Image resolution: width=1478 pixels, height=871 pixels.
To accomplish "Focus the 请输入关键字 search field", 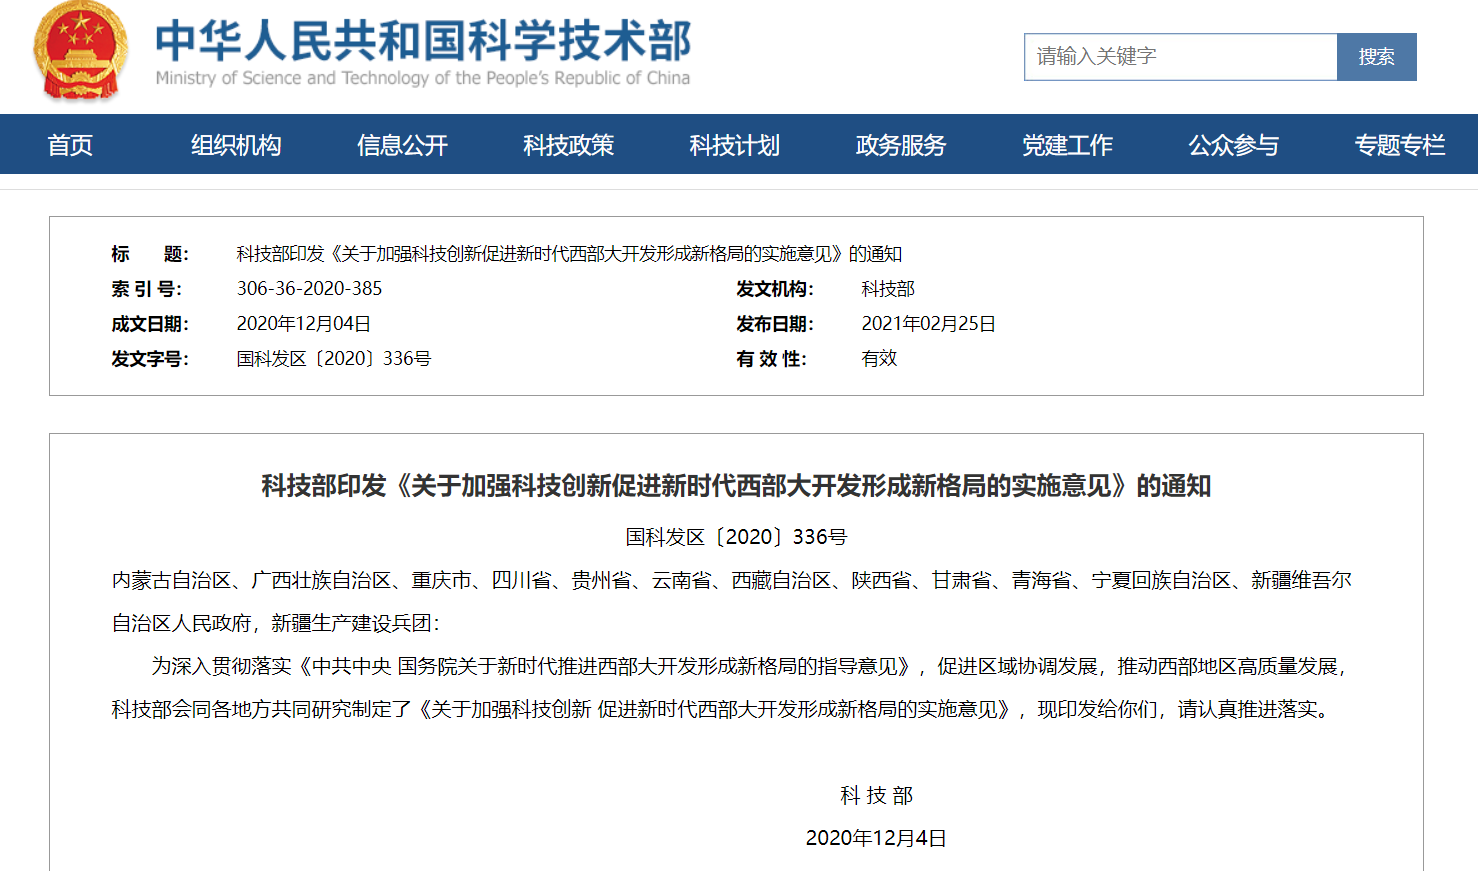I will (x=1180, y=57).
